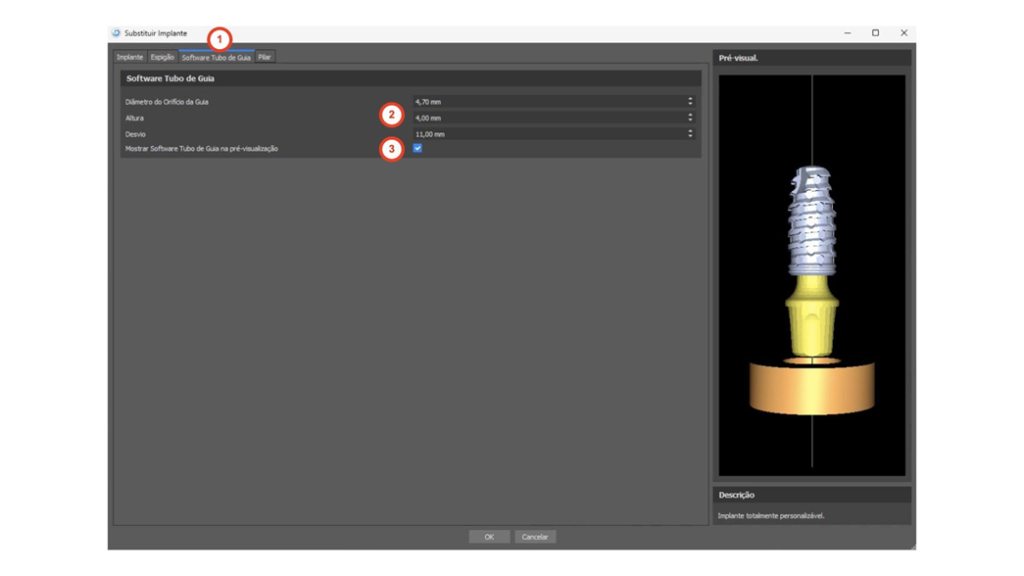This screenshot has height=576, width=1024.
Task: Switch to the Implante tab
Action: (130, 57)
